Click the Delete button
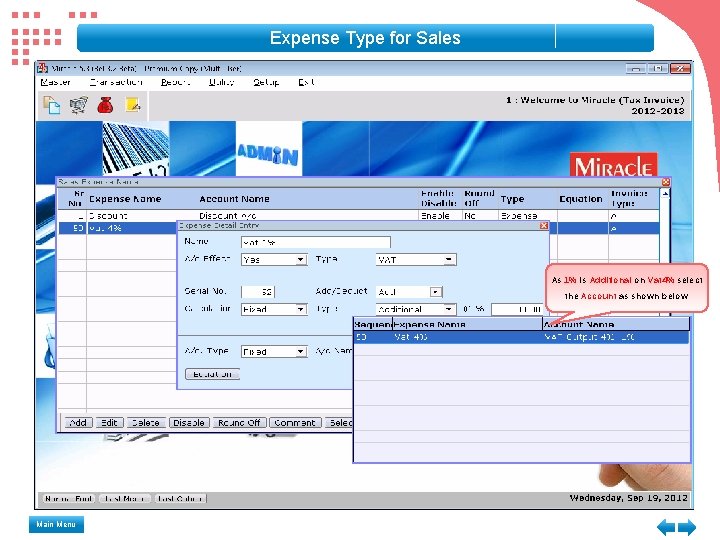 [x=146, y=422]
